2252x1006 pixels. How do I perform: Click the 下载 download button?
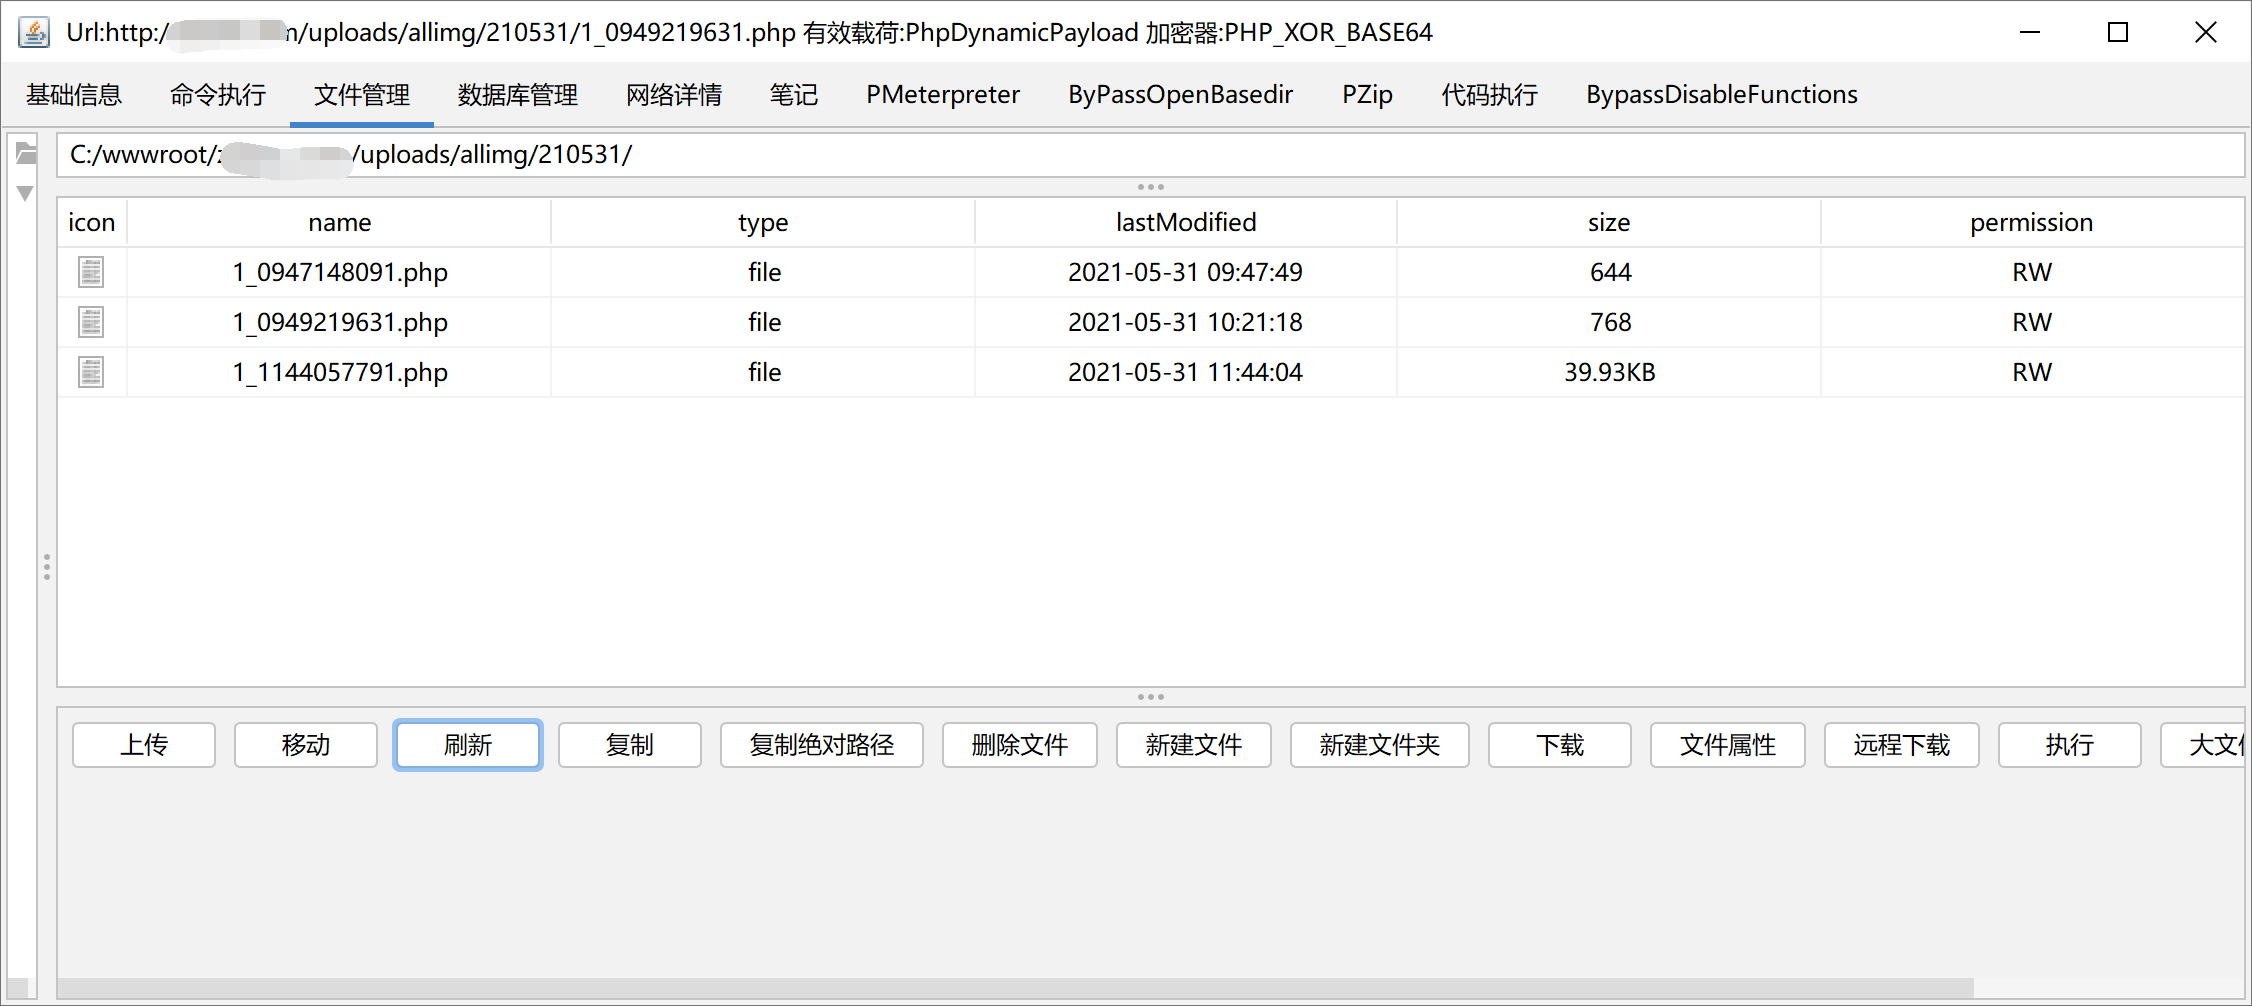point(1560,745)
